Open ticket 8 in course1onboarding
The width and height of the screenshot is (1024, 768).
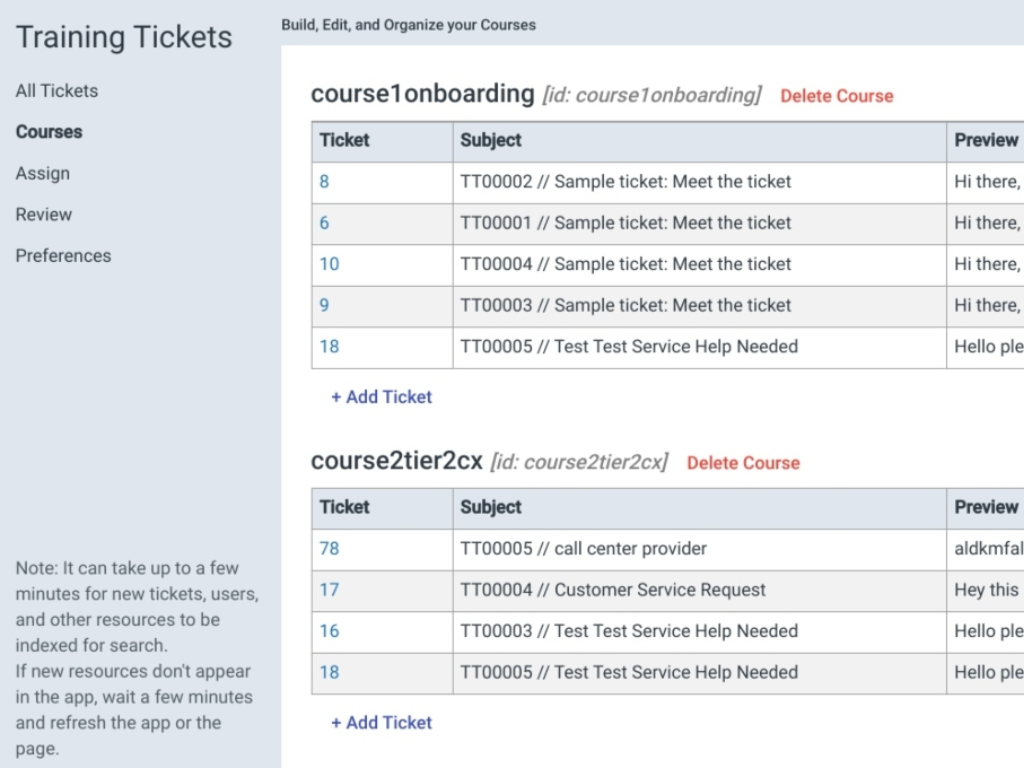pos(322,181)
